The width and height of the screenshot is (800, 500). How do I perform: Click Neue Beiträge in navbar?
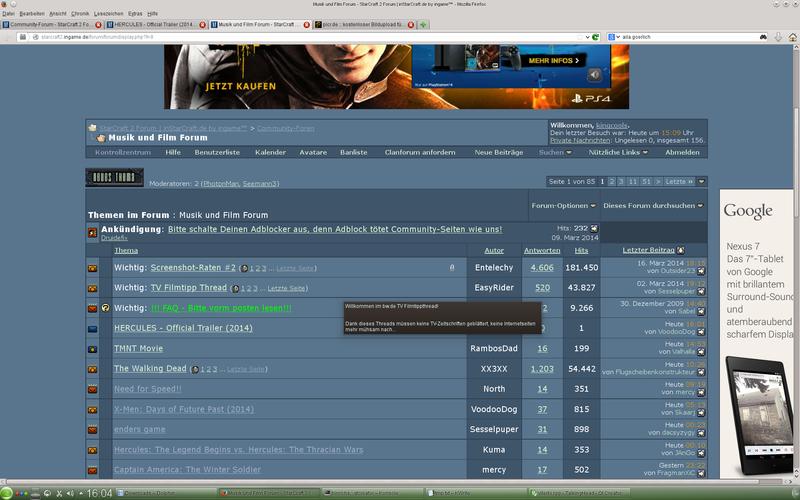498,152
